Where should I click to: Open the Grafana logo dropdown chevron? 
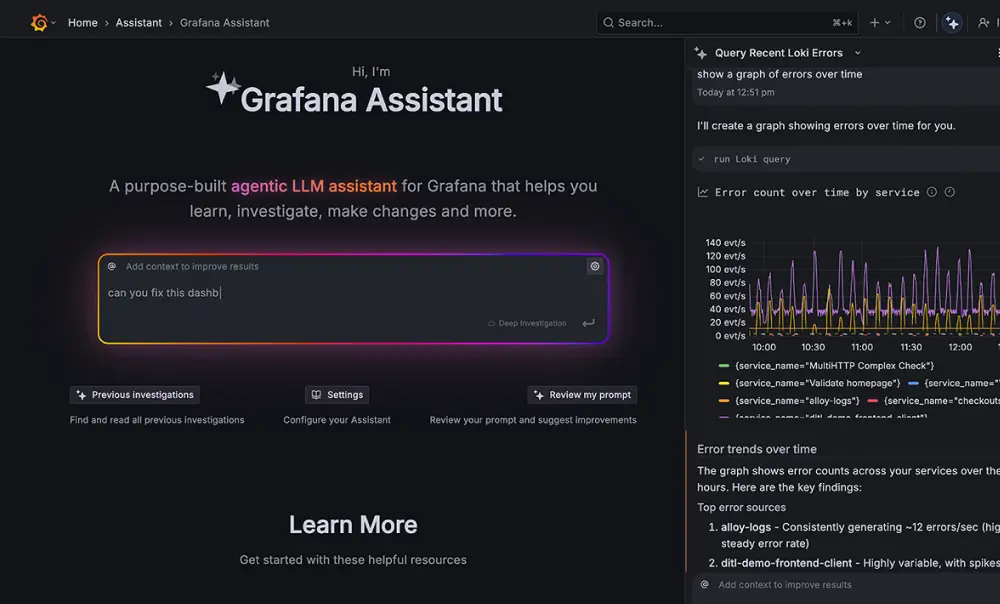point(55,22)
